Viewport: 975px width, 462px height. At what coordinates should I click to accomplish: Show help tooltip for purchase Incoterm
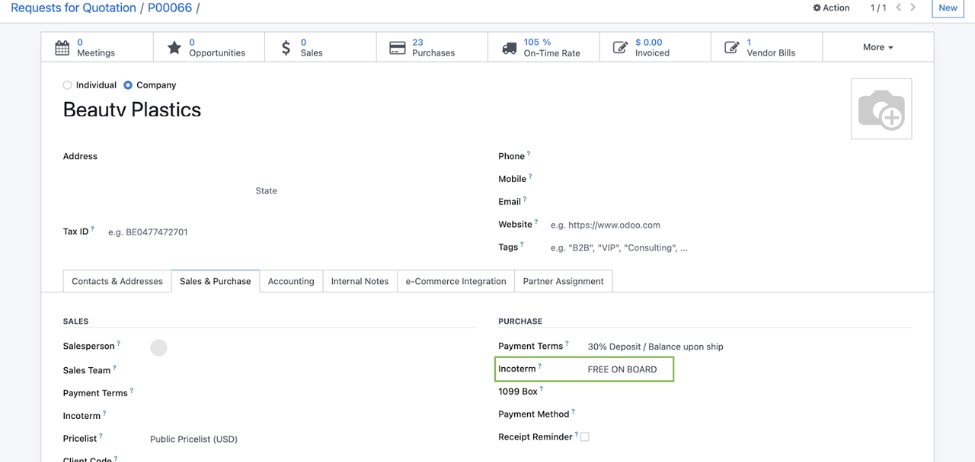[x=540, y=366]
